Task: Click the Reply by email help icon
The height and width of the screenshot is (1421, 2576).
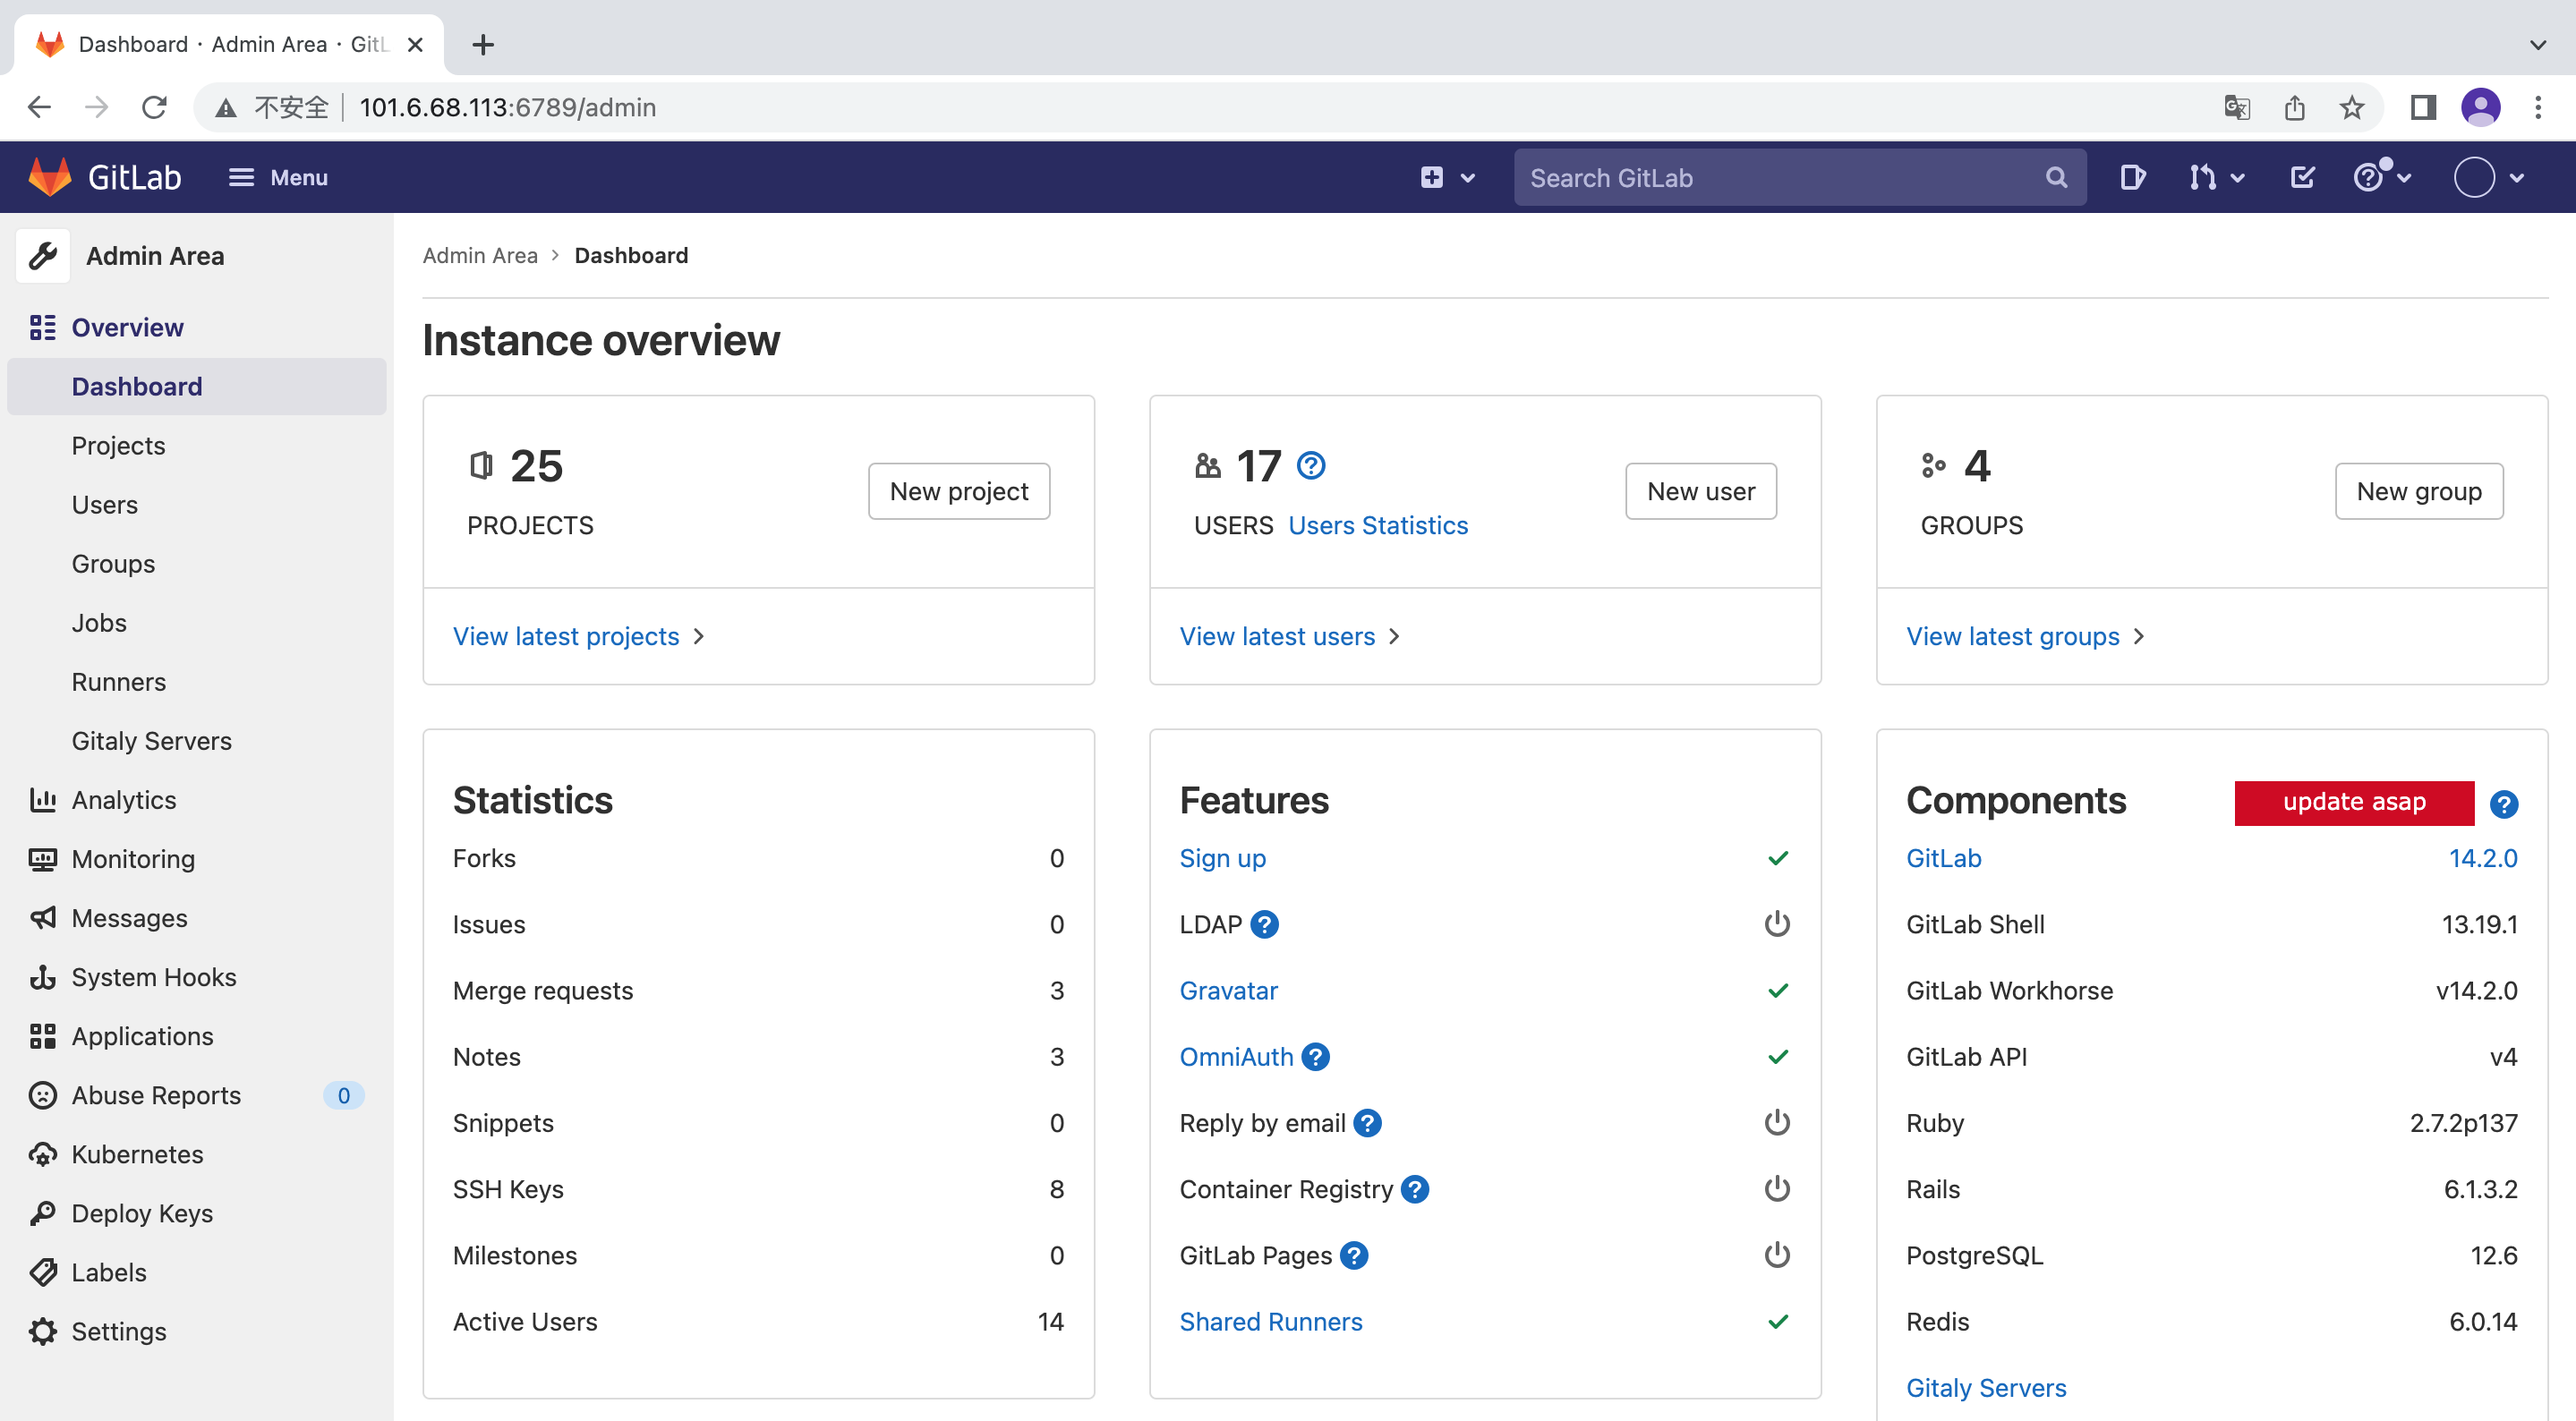Action: click(x=1367, y=1122)
